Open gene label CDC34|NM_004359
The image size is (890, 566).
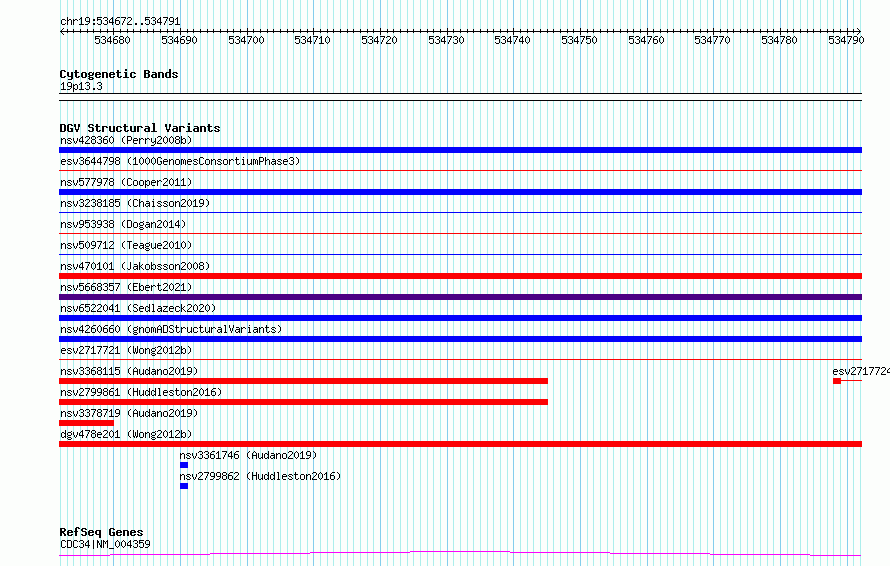click(x=105, y=544)
